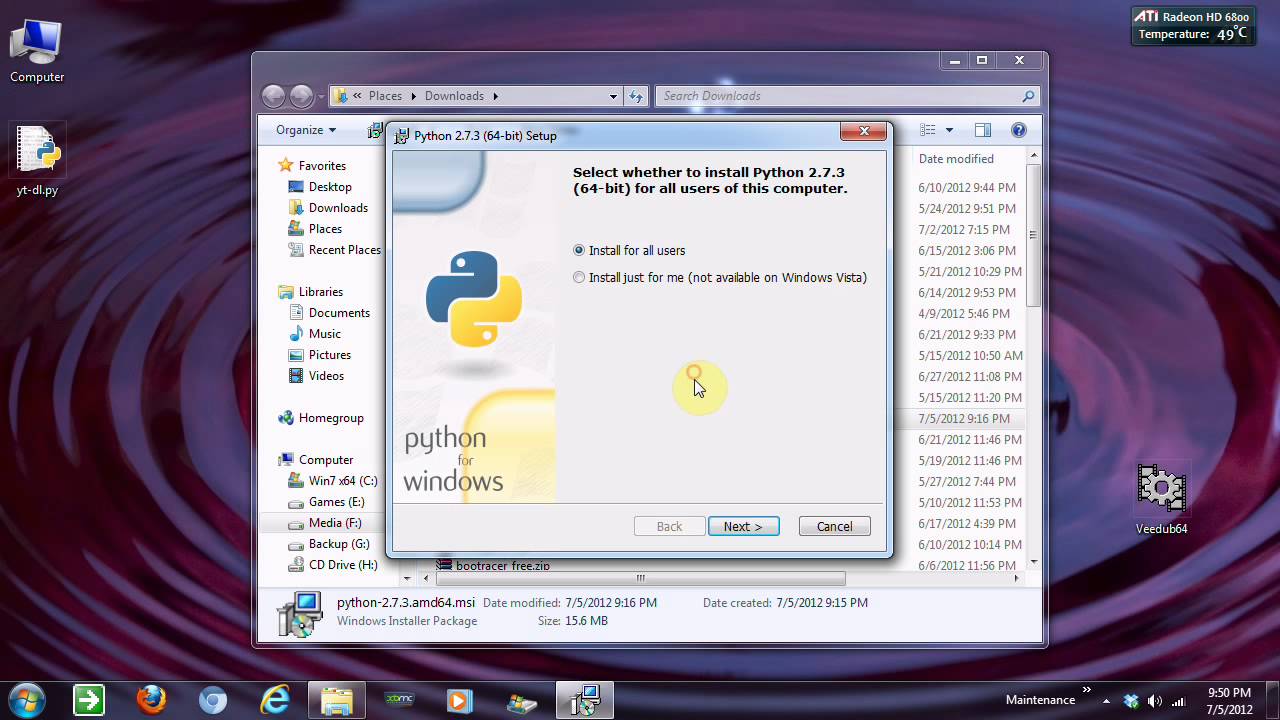Click the vertical scrollbar in file list
Viewport: 1280px width, 720px height.
[x=1033, y=235]
